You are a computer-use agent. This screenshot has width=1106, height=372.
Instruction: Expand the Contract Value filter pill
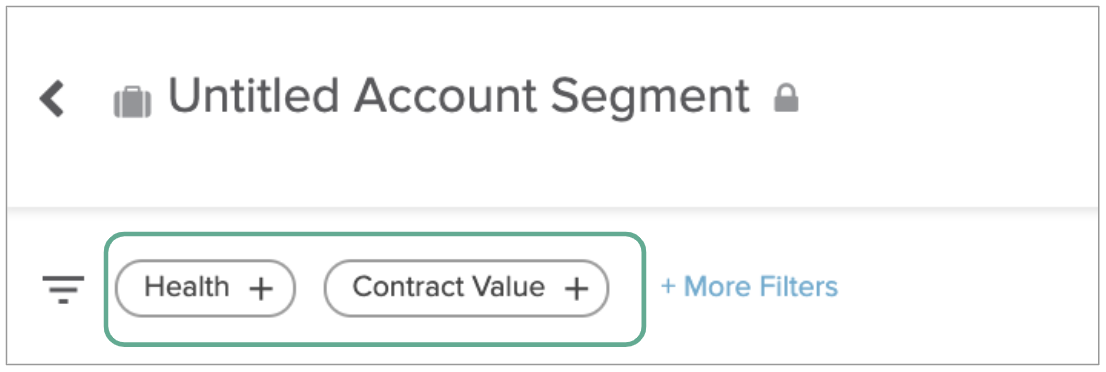pyautogui.click(x=466, y=288)
